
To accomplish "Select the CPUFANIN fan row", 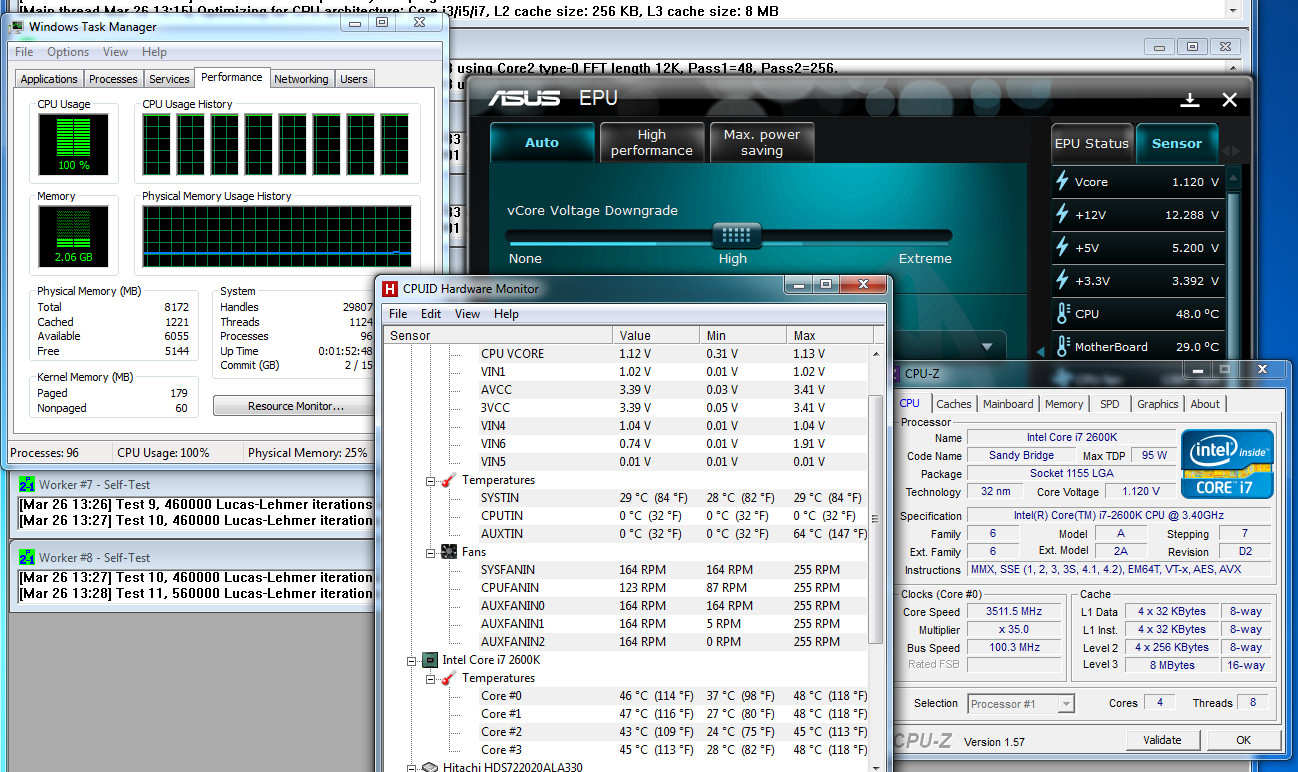I will (626, 588).
